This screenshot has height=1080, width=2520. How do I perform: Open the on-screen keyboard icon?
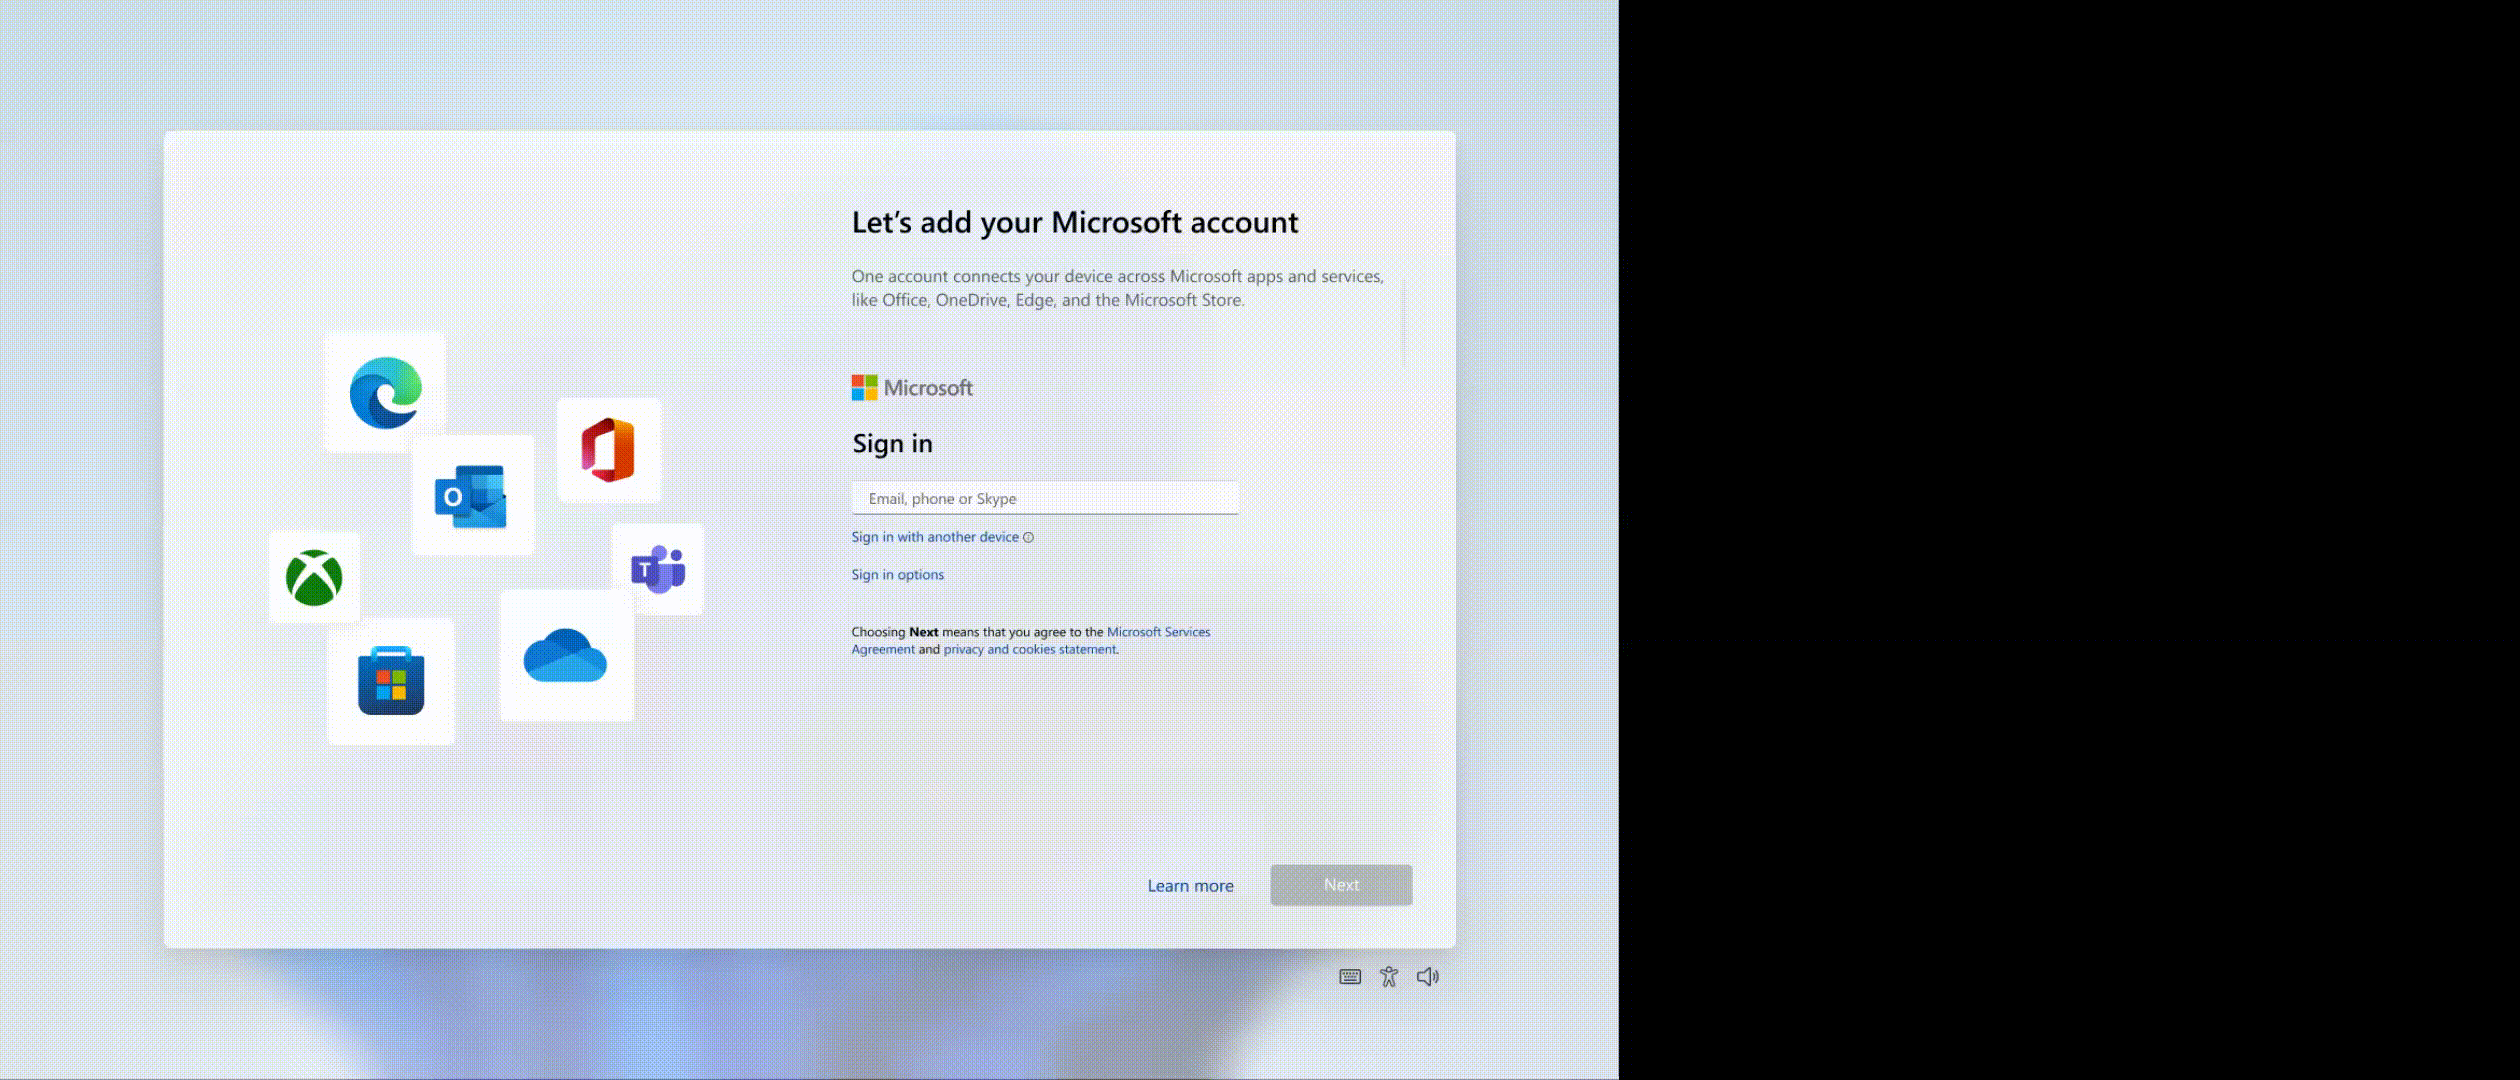coord(1350,977)
